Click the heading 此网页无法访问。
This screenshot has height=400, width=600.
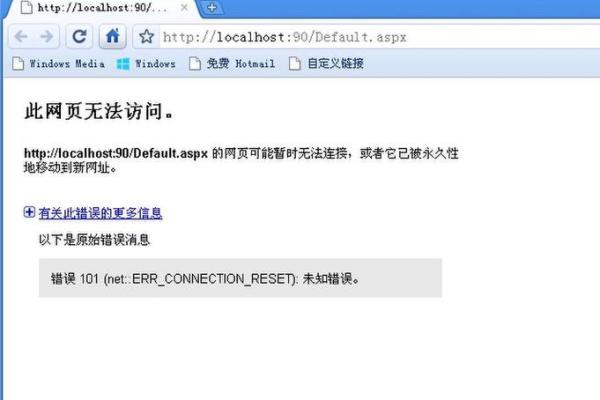pyautogui.click(x=99, y=111)
